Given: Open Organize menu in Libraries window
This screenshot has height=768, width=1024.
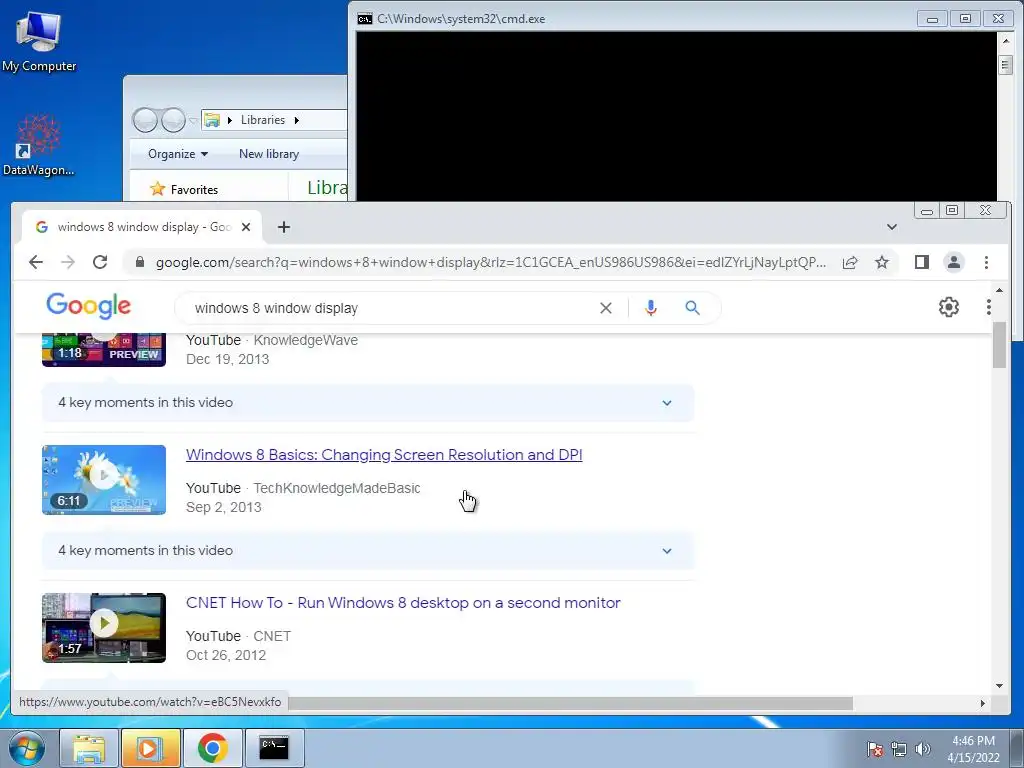Looking at the screenshot, I should (x=178, y=154).
